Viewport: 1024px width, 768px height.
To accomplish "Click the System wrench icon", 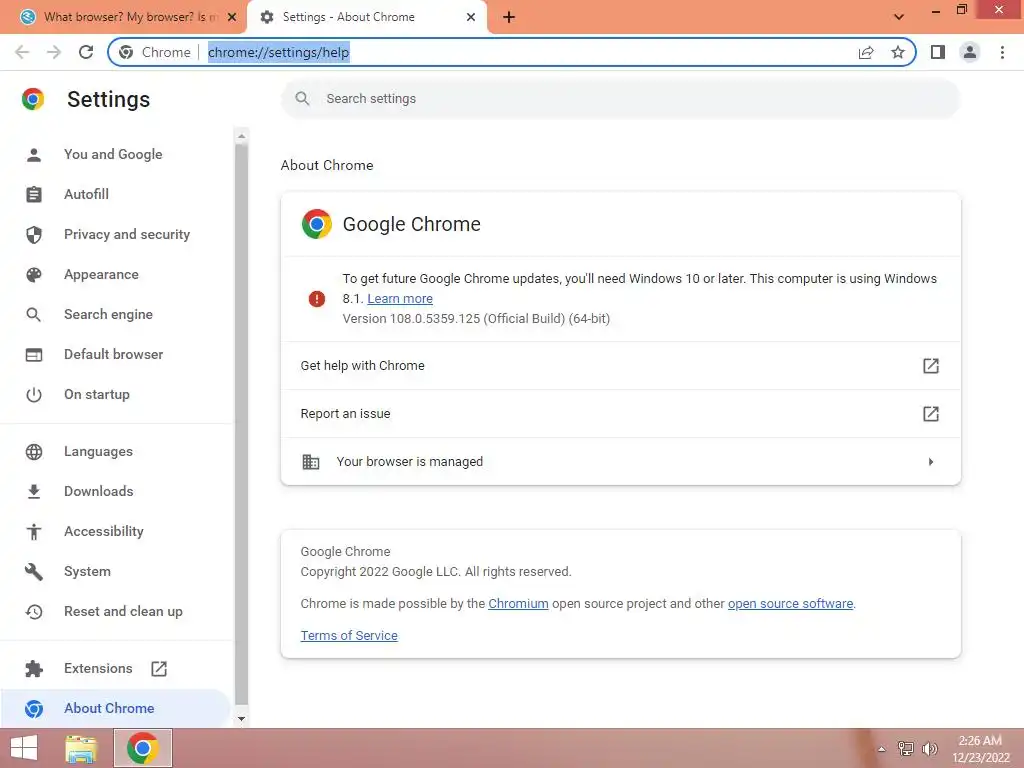I will [33, 571].
